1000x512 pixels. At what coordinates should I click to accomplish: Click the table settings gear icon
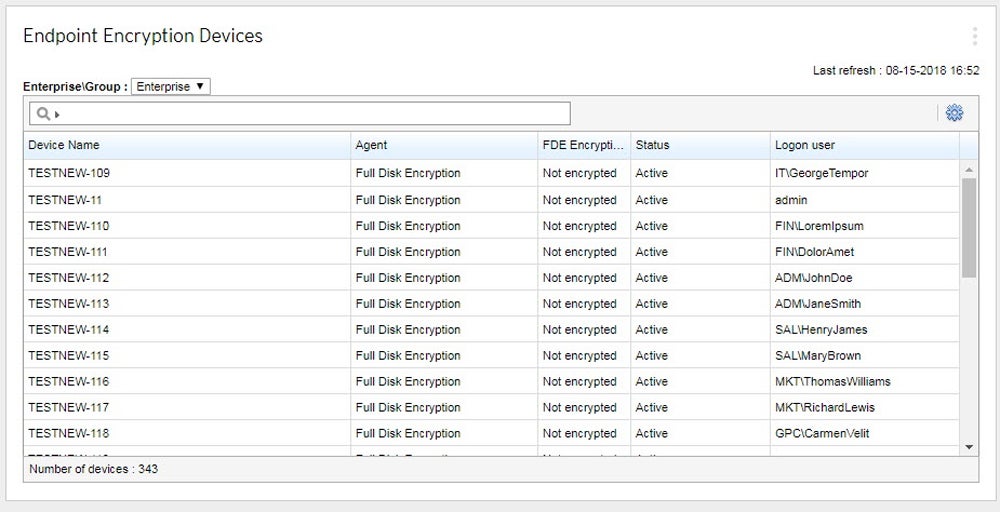click(x=954, y=113)
